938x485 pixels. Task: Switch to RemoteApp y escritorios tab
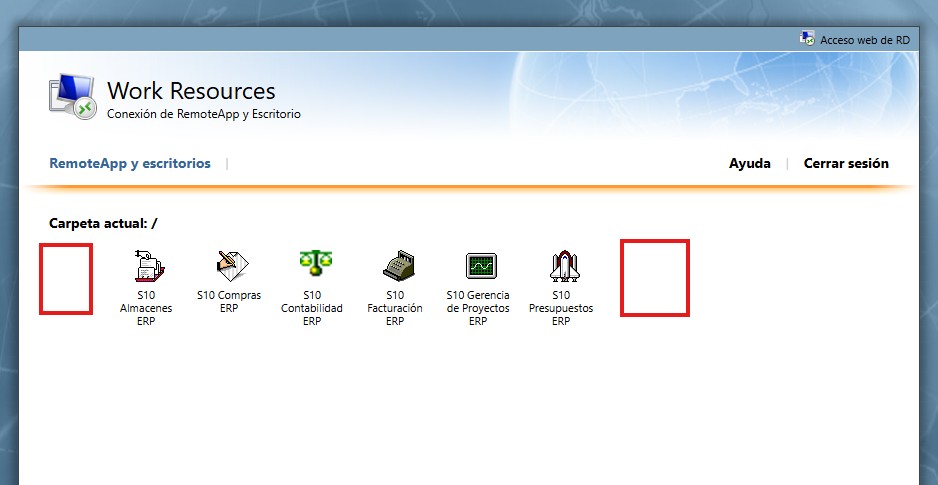[x=130, y=163]
